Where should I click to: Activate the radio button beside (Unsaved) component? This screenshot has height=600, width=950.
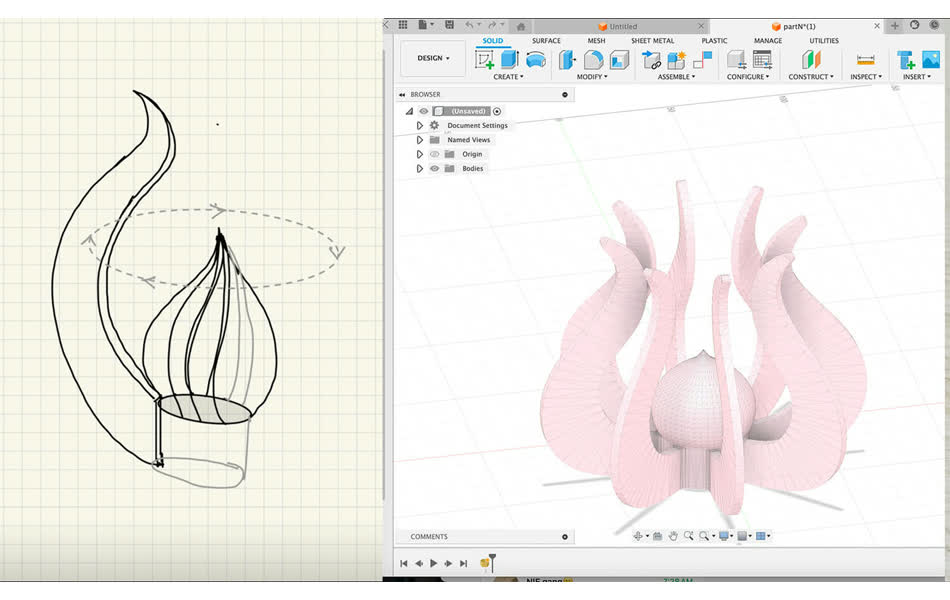(497, 111)
